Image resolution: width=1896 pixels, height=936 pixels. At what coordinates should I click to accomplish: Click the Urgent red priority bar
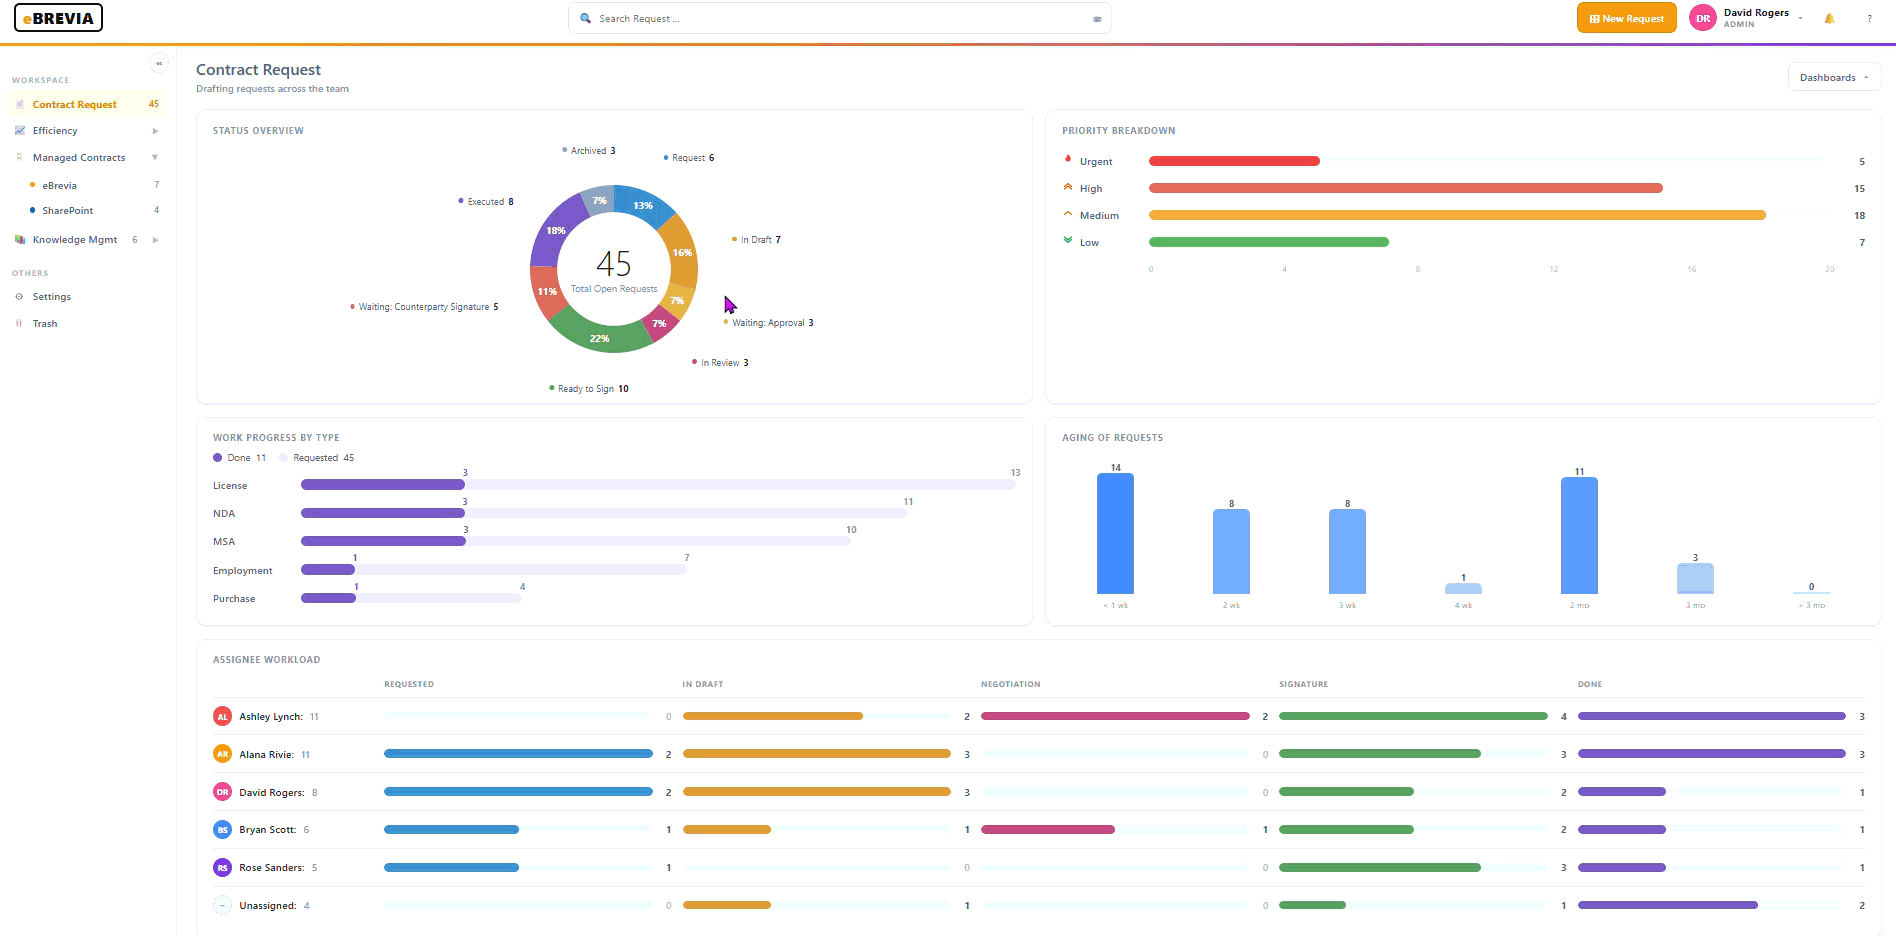[x=1234, y=161]
